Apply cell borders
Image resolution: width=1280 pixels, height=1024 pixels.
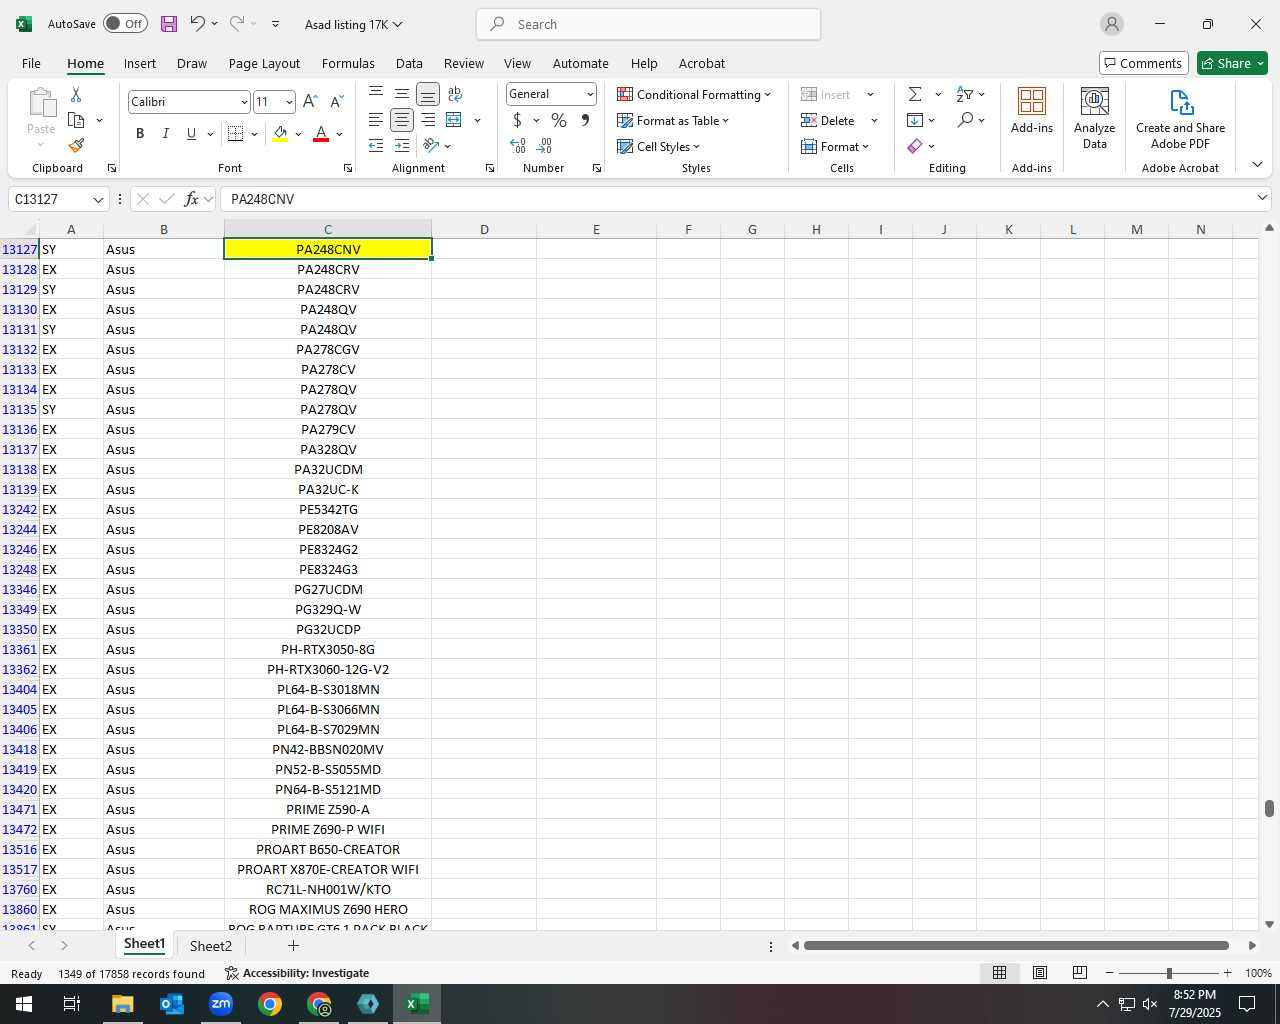[236, 133]
